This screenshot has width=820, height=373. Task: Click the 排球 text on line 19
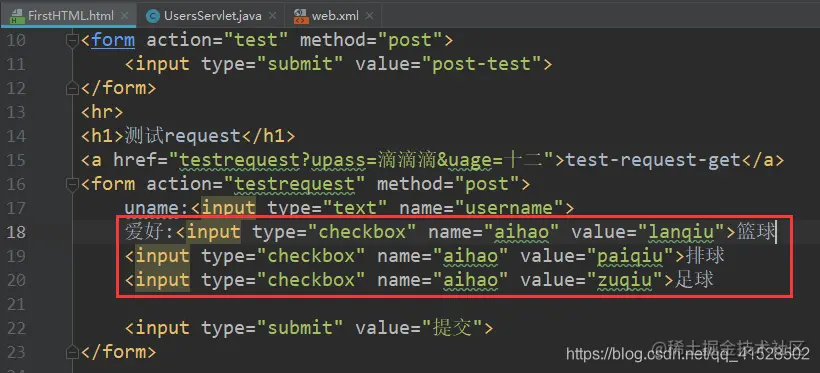point(706,256)
